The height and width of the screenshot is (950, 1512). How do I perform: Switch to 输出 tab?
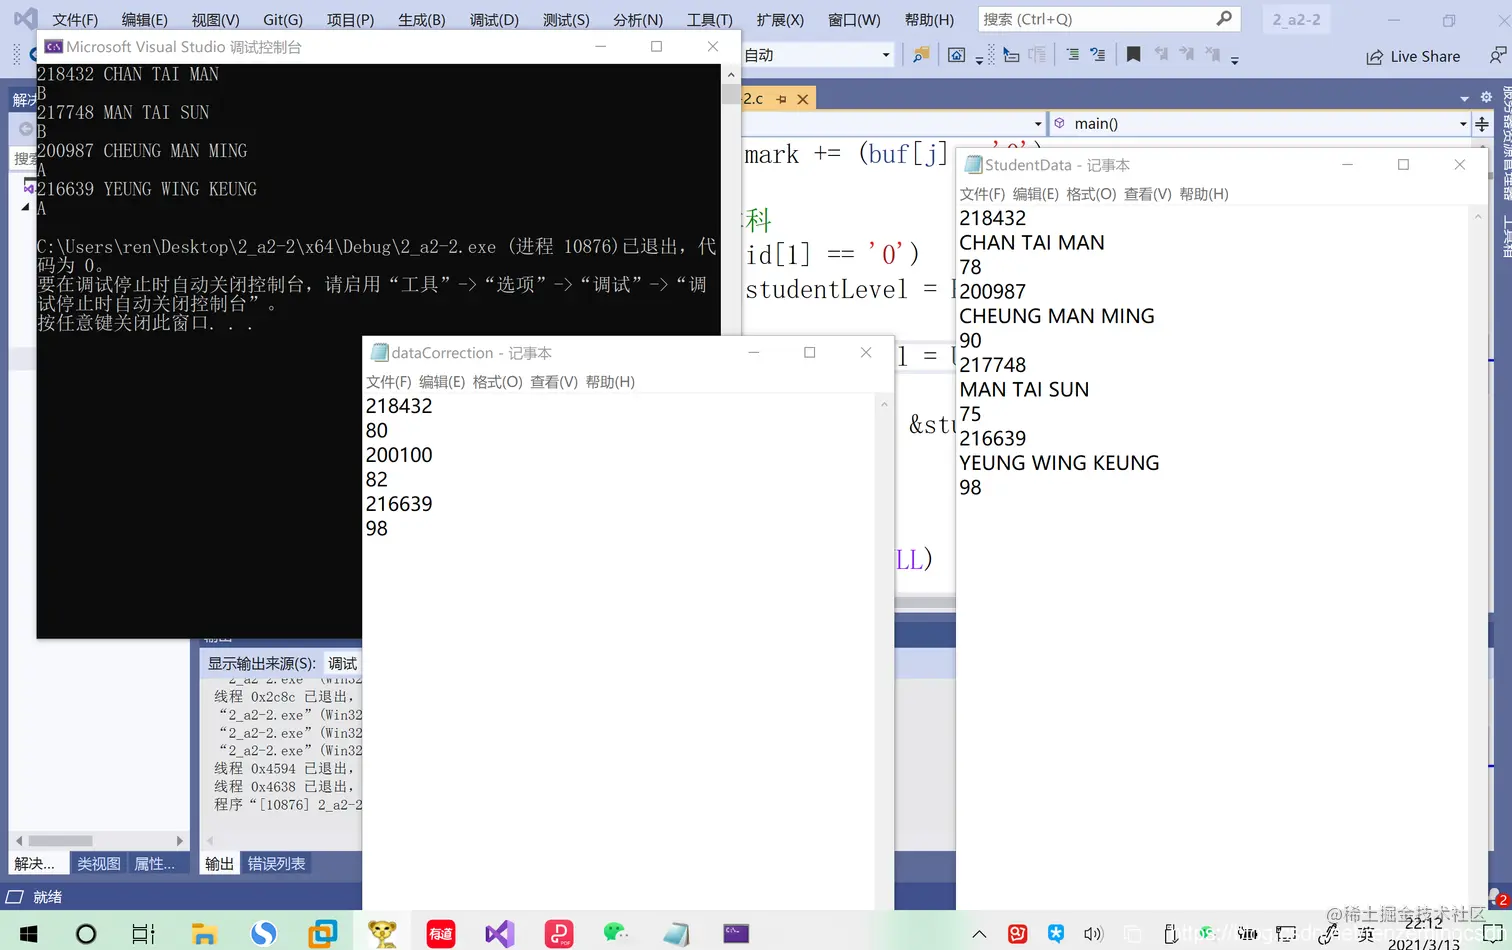click(x=220, y=864)
